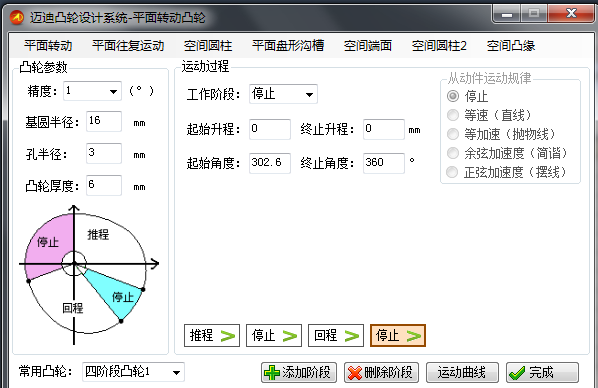Select the highlighted final 停止 stage button
Viewport: 598px width, 388px height.
(398, 336)
